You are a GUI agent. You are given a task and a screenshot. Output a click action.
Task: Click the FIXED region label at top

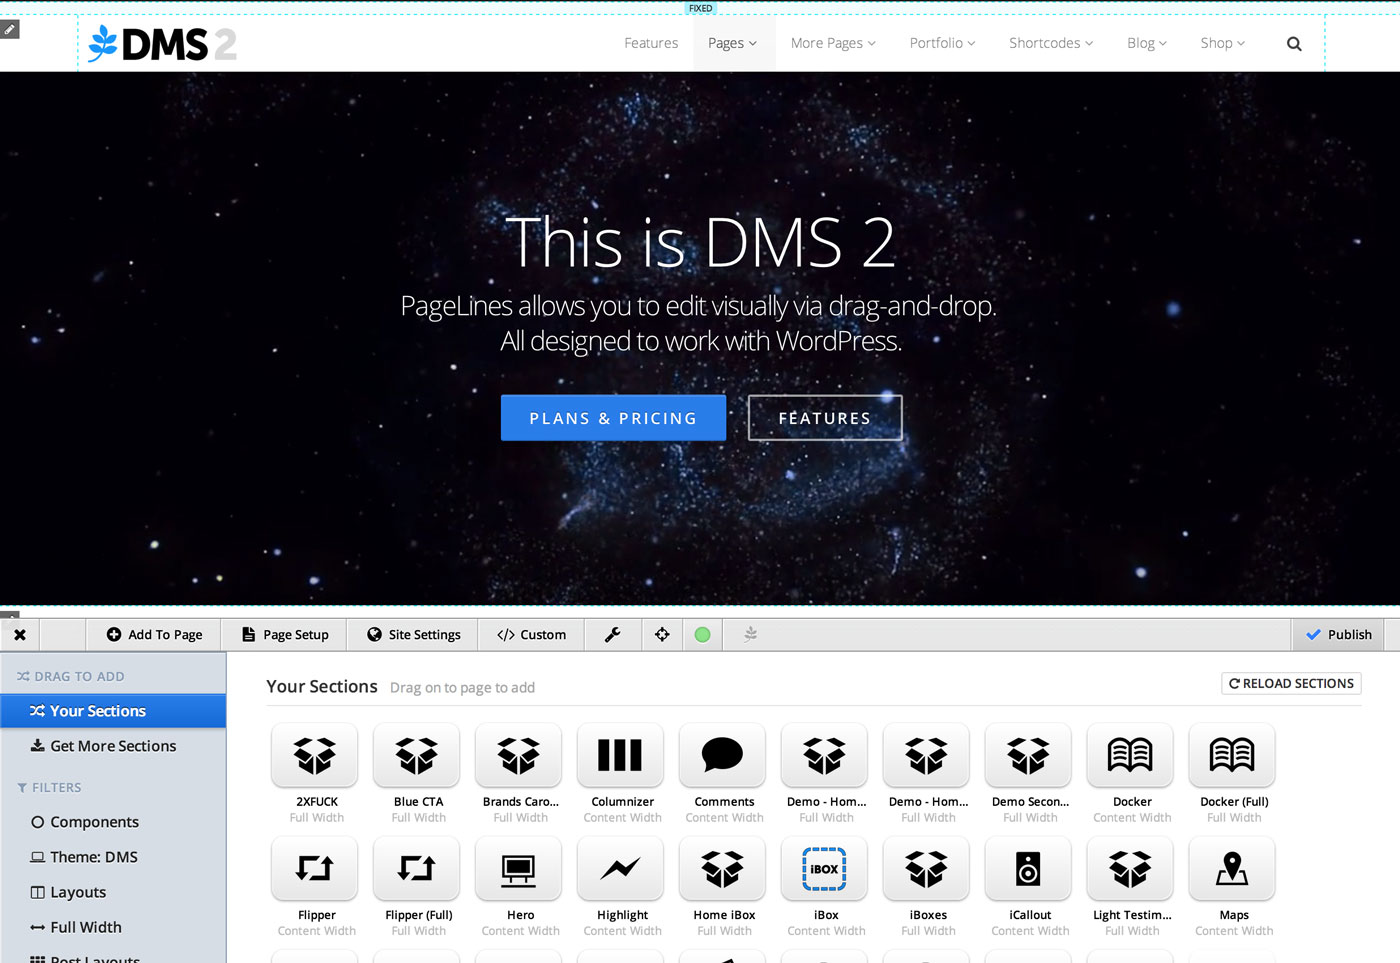coord(701,8)
